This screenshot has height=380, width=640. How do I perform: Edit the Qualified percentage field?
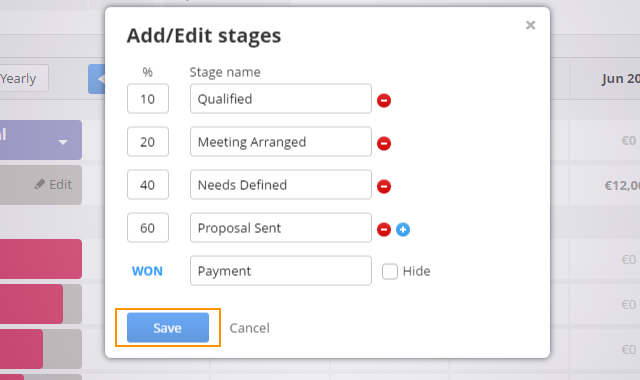pyautogui.click(x=148, y=99)
